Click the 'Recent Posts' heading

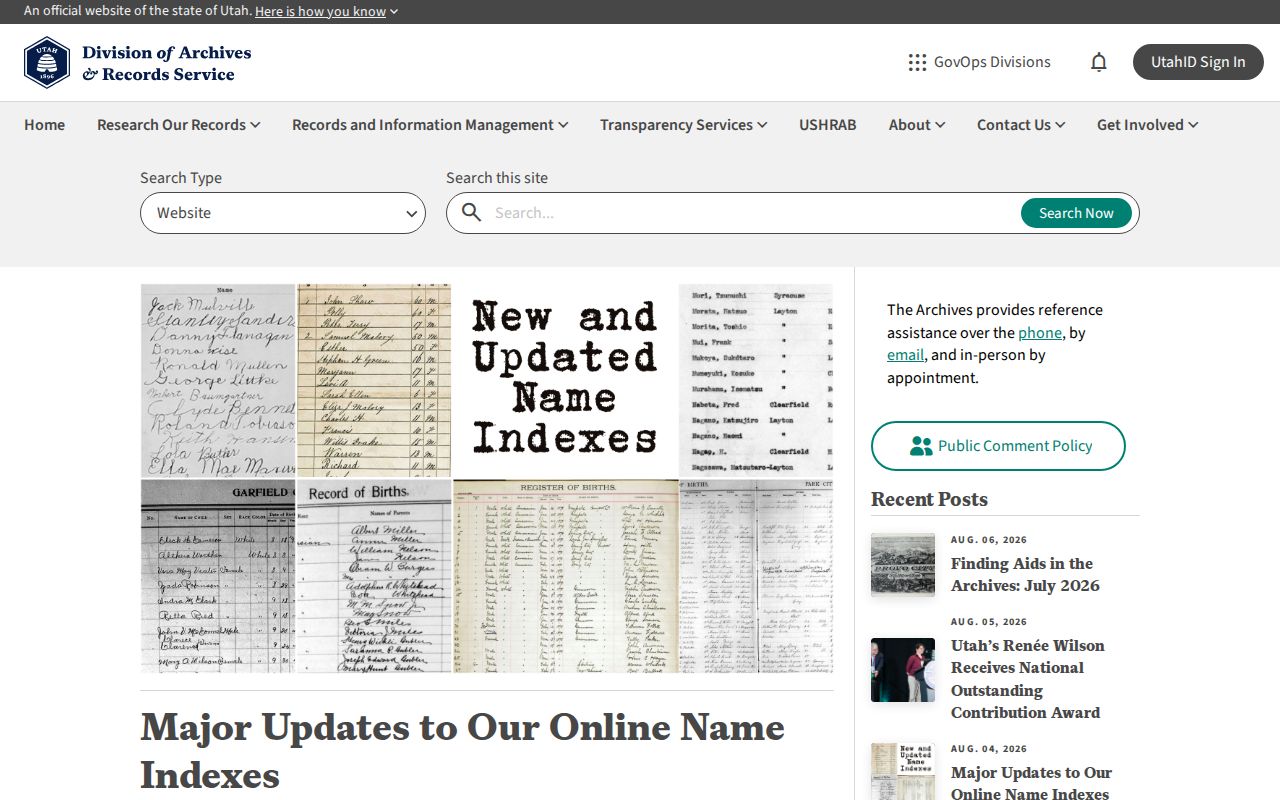[x=929, y=499]
